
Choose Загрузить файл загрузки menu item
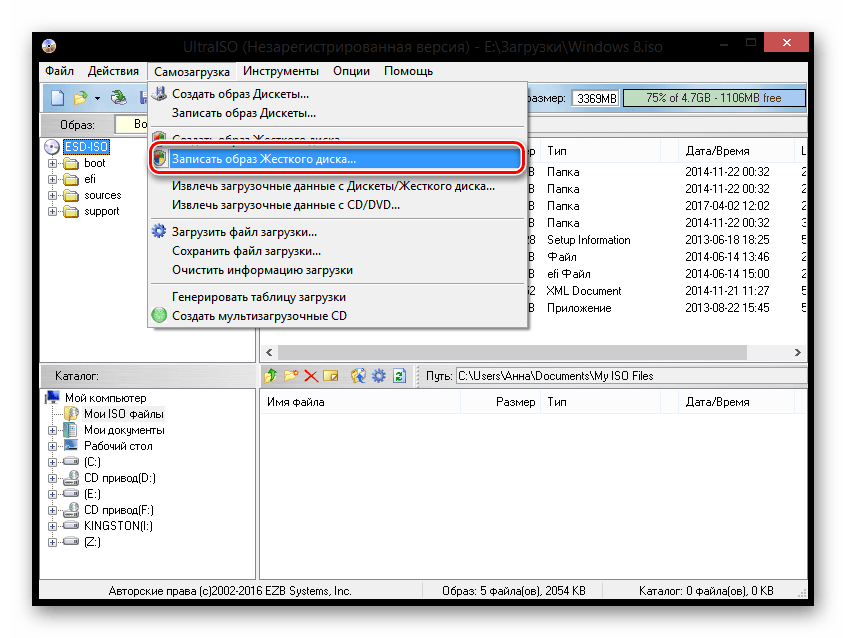pyautogui.click(x=244, y=232)
